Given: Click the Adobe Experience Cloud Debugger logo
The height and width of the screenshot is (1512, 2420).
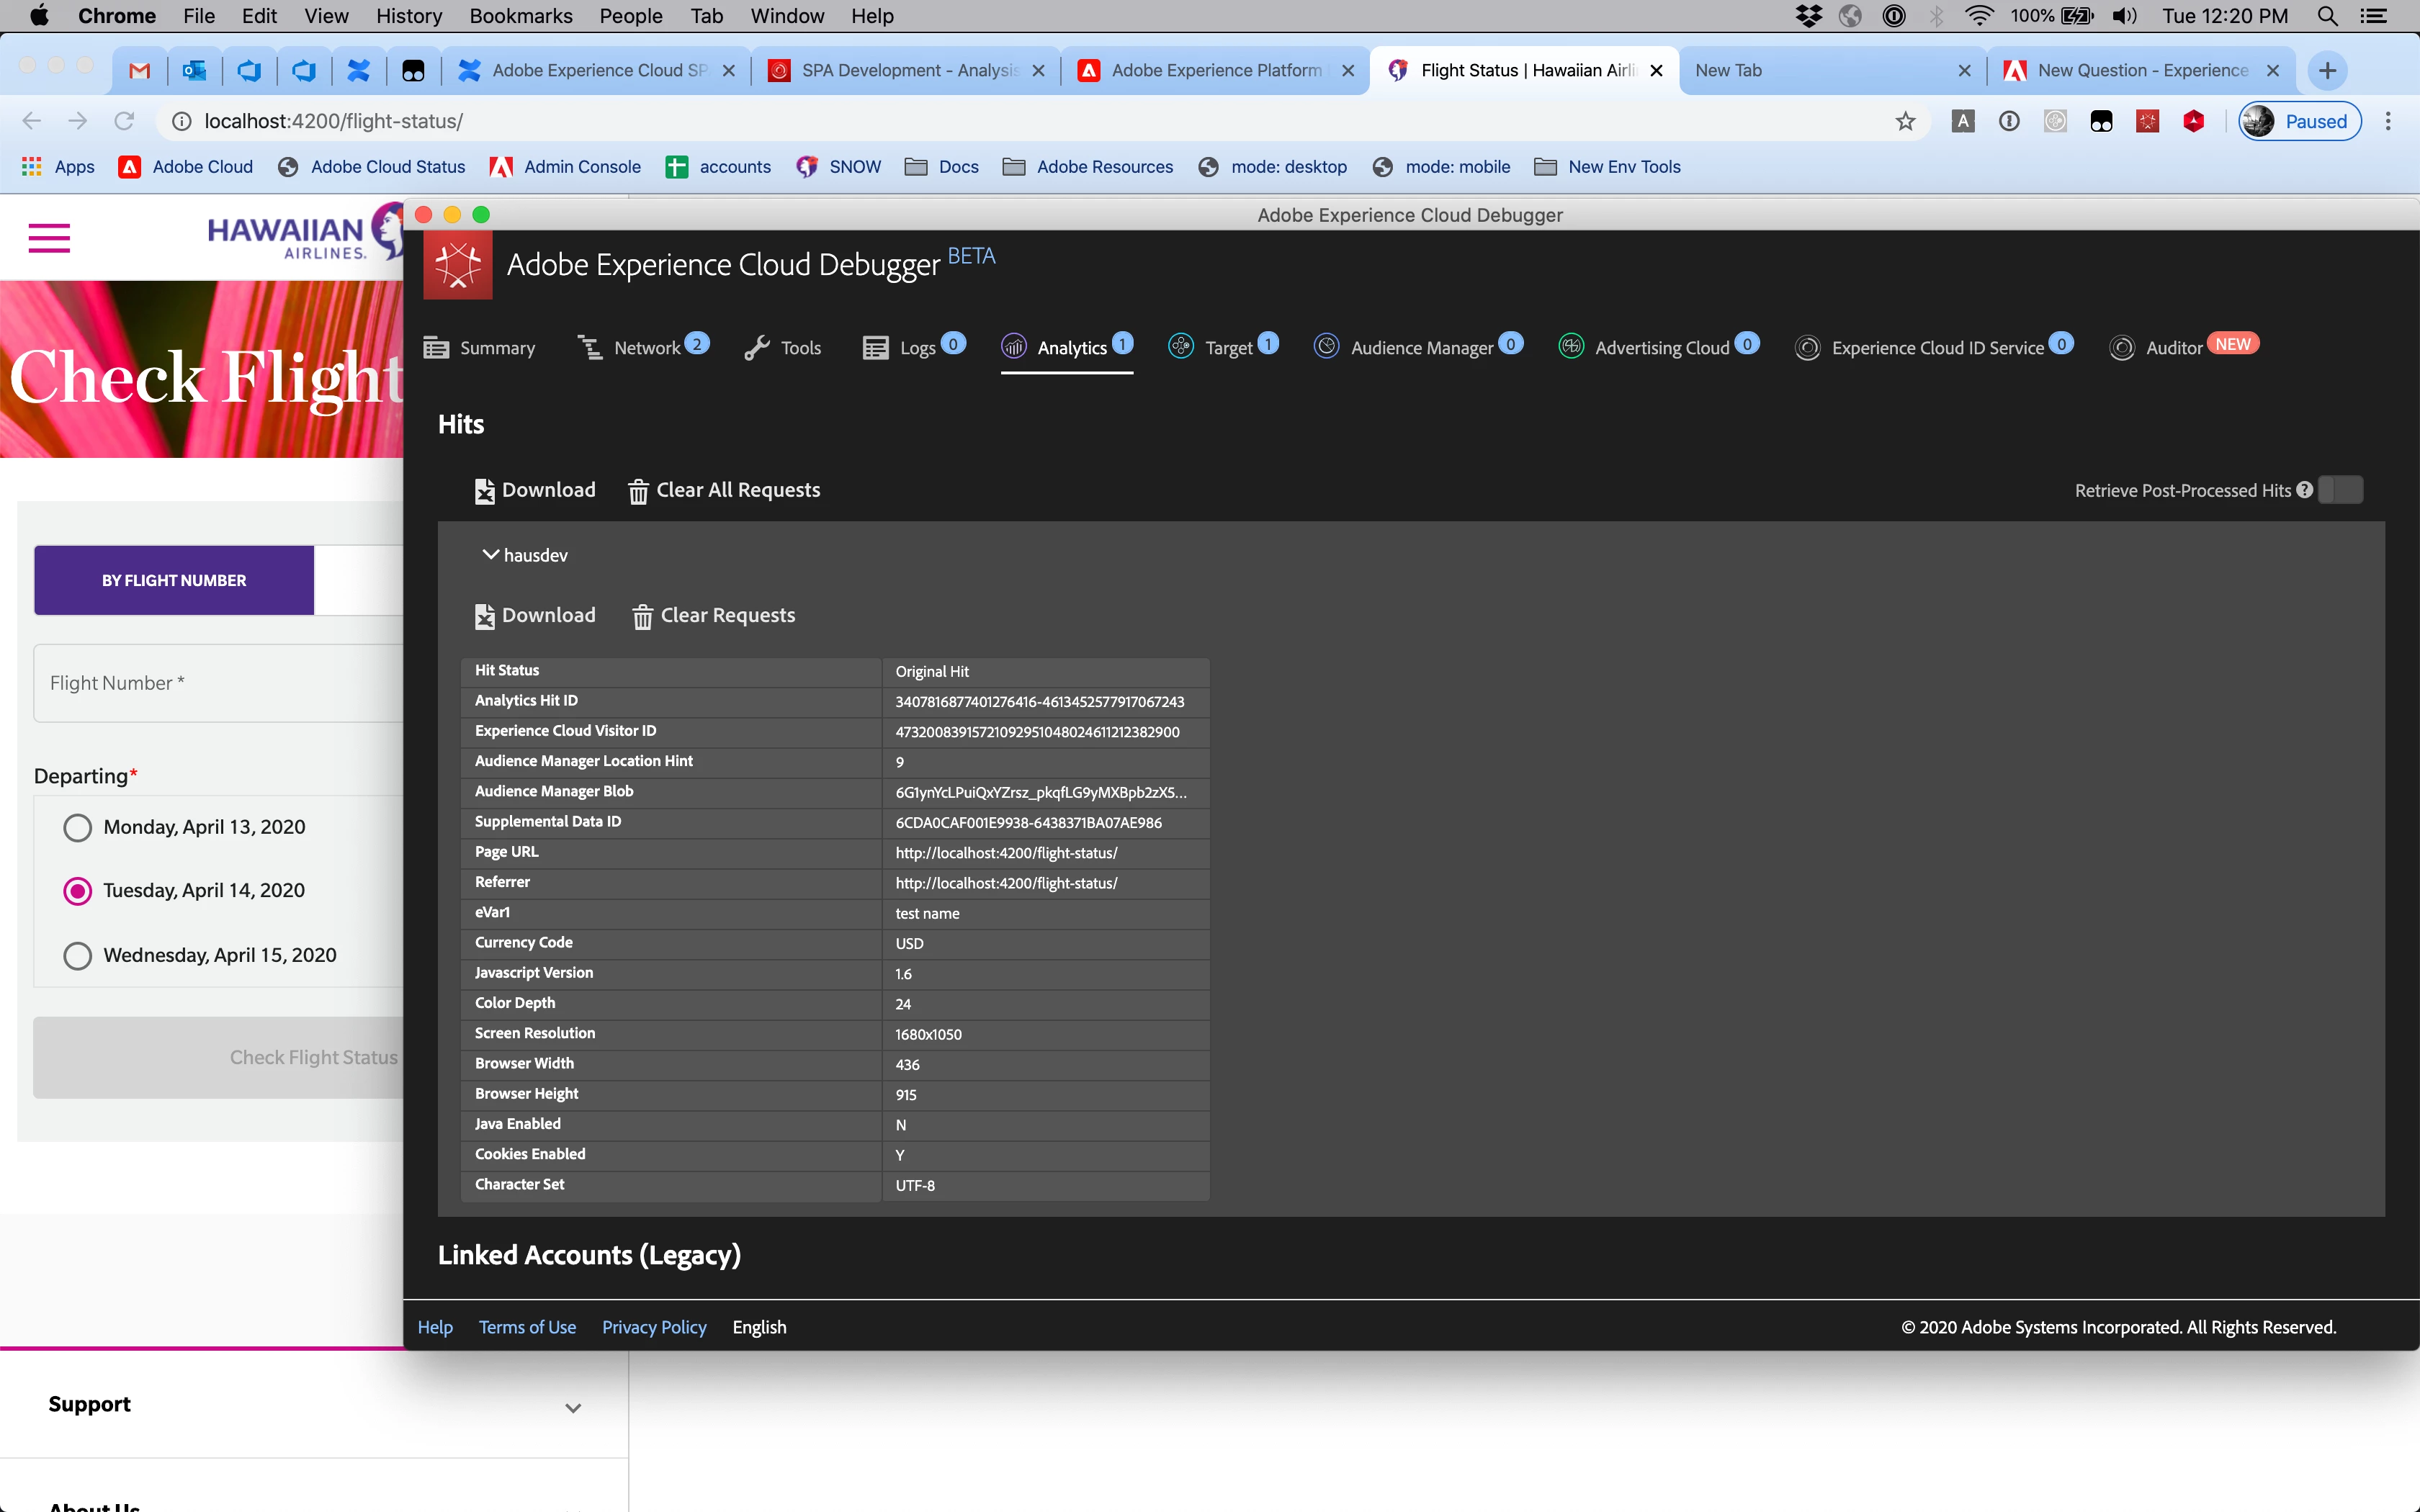Looking at the screenshot, I should (458, 265).
